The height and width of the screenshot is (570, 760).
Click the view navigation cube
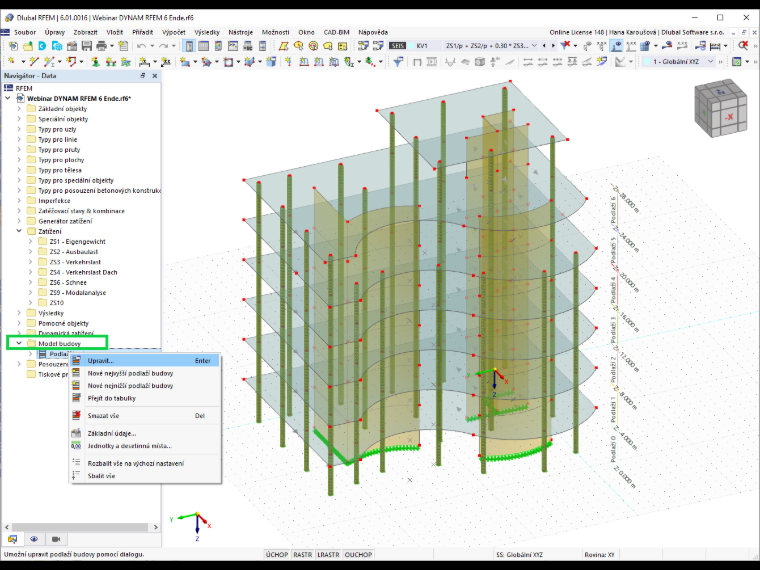coord(720,108)
